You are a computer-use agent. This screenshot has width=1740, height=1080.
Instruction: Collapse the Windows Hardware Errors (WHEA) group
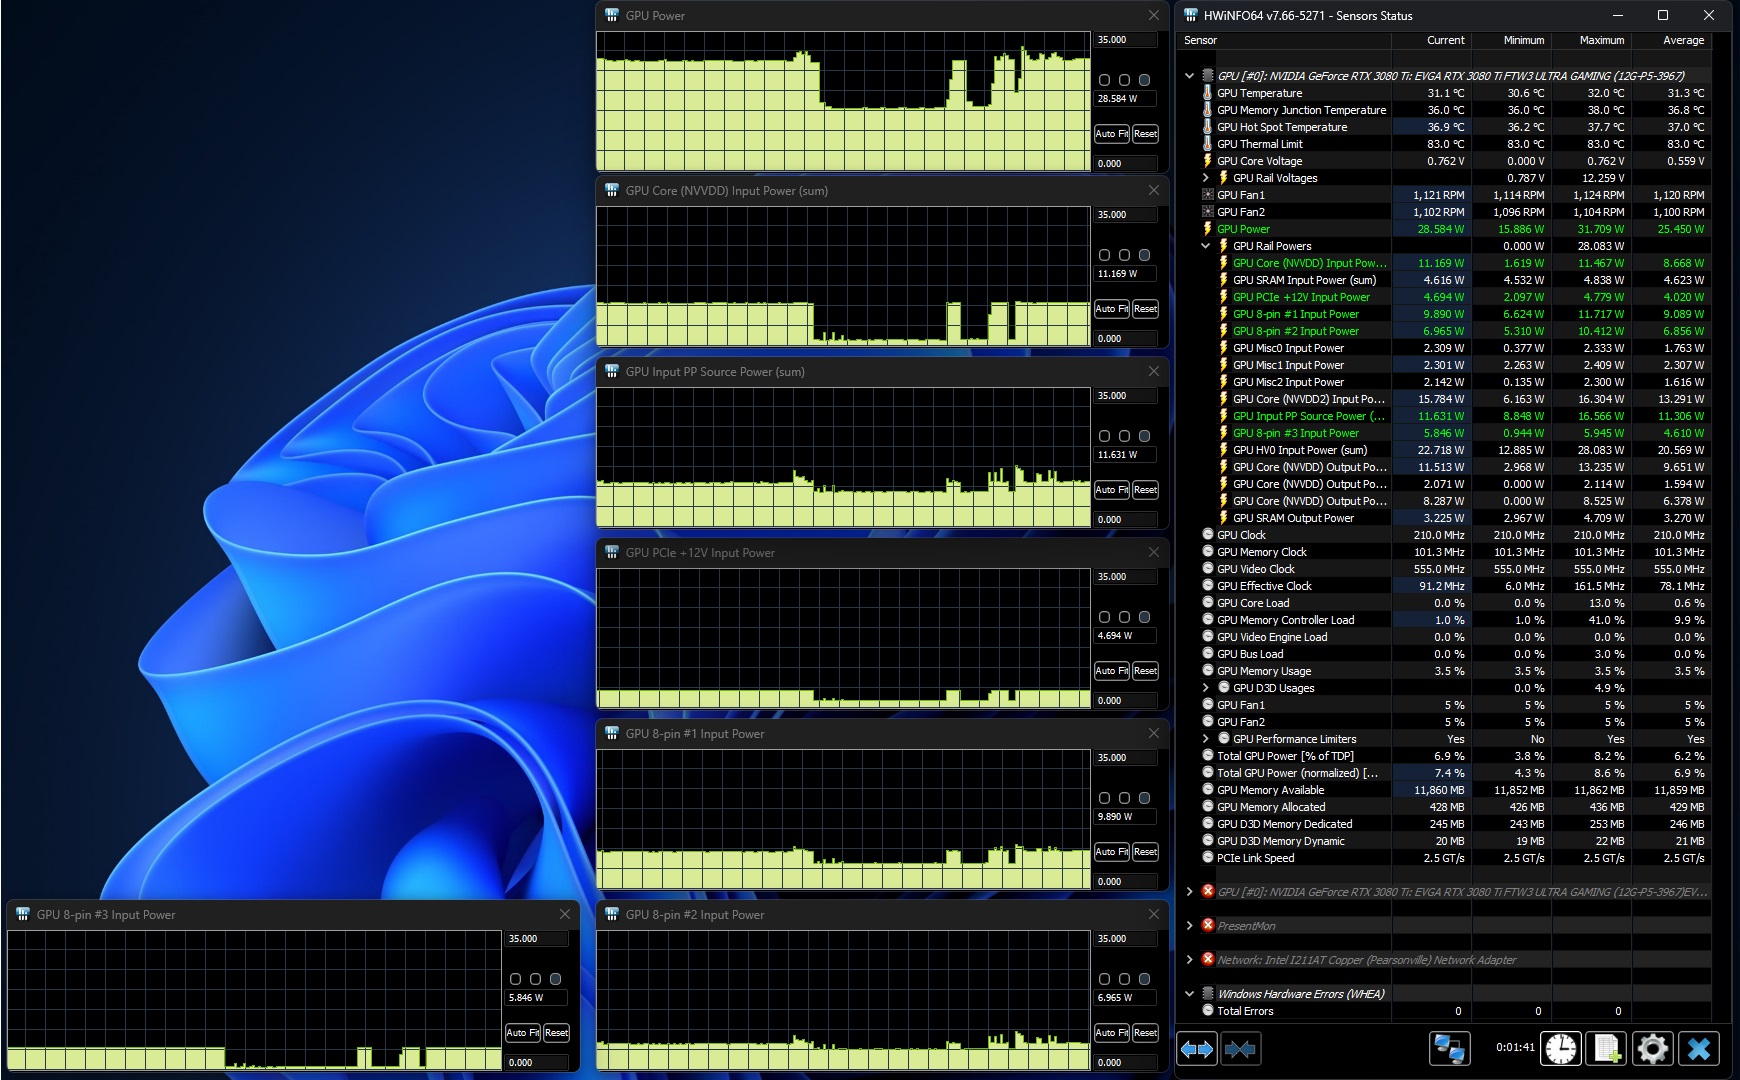(1189, 994)
